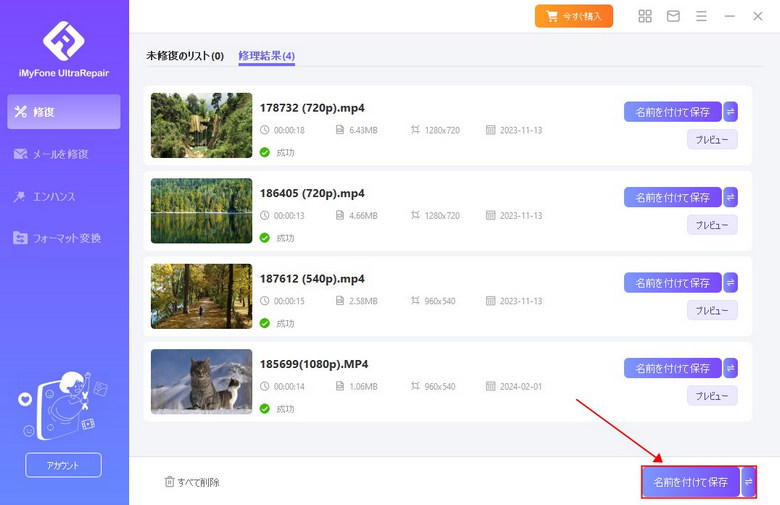Switch to 修理結果(4) tab
This screenshot has width=780, height=505.
[x=267, y=56]
